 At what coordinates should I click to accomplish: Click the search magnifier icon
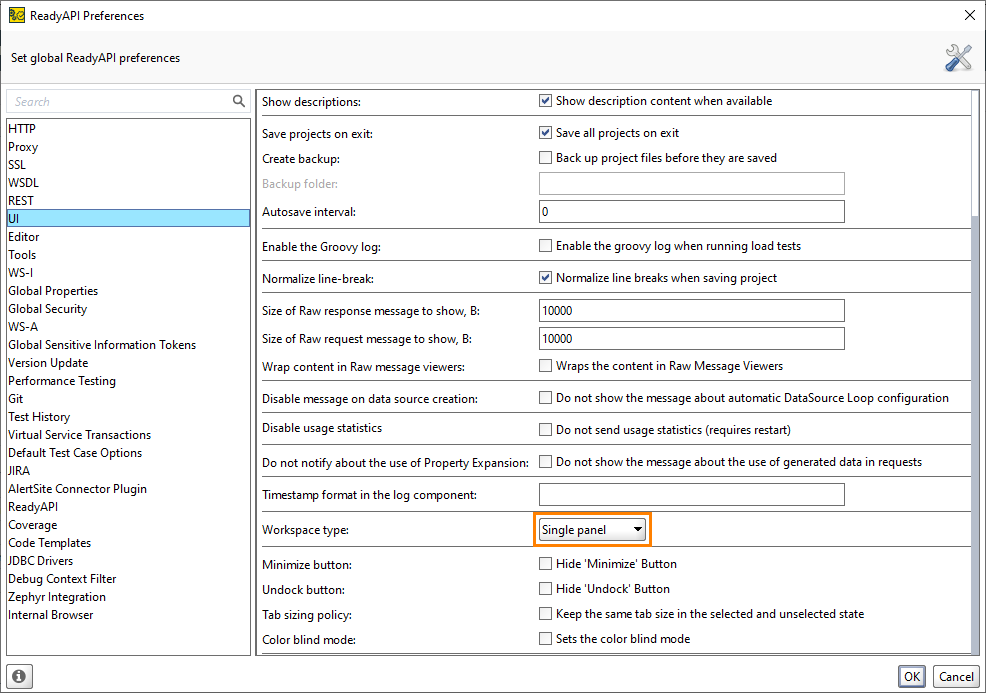pos(238,101)
